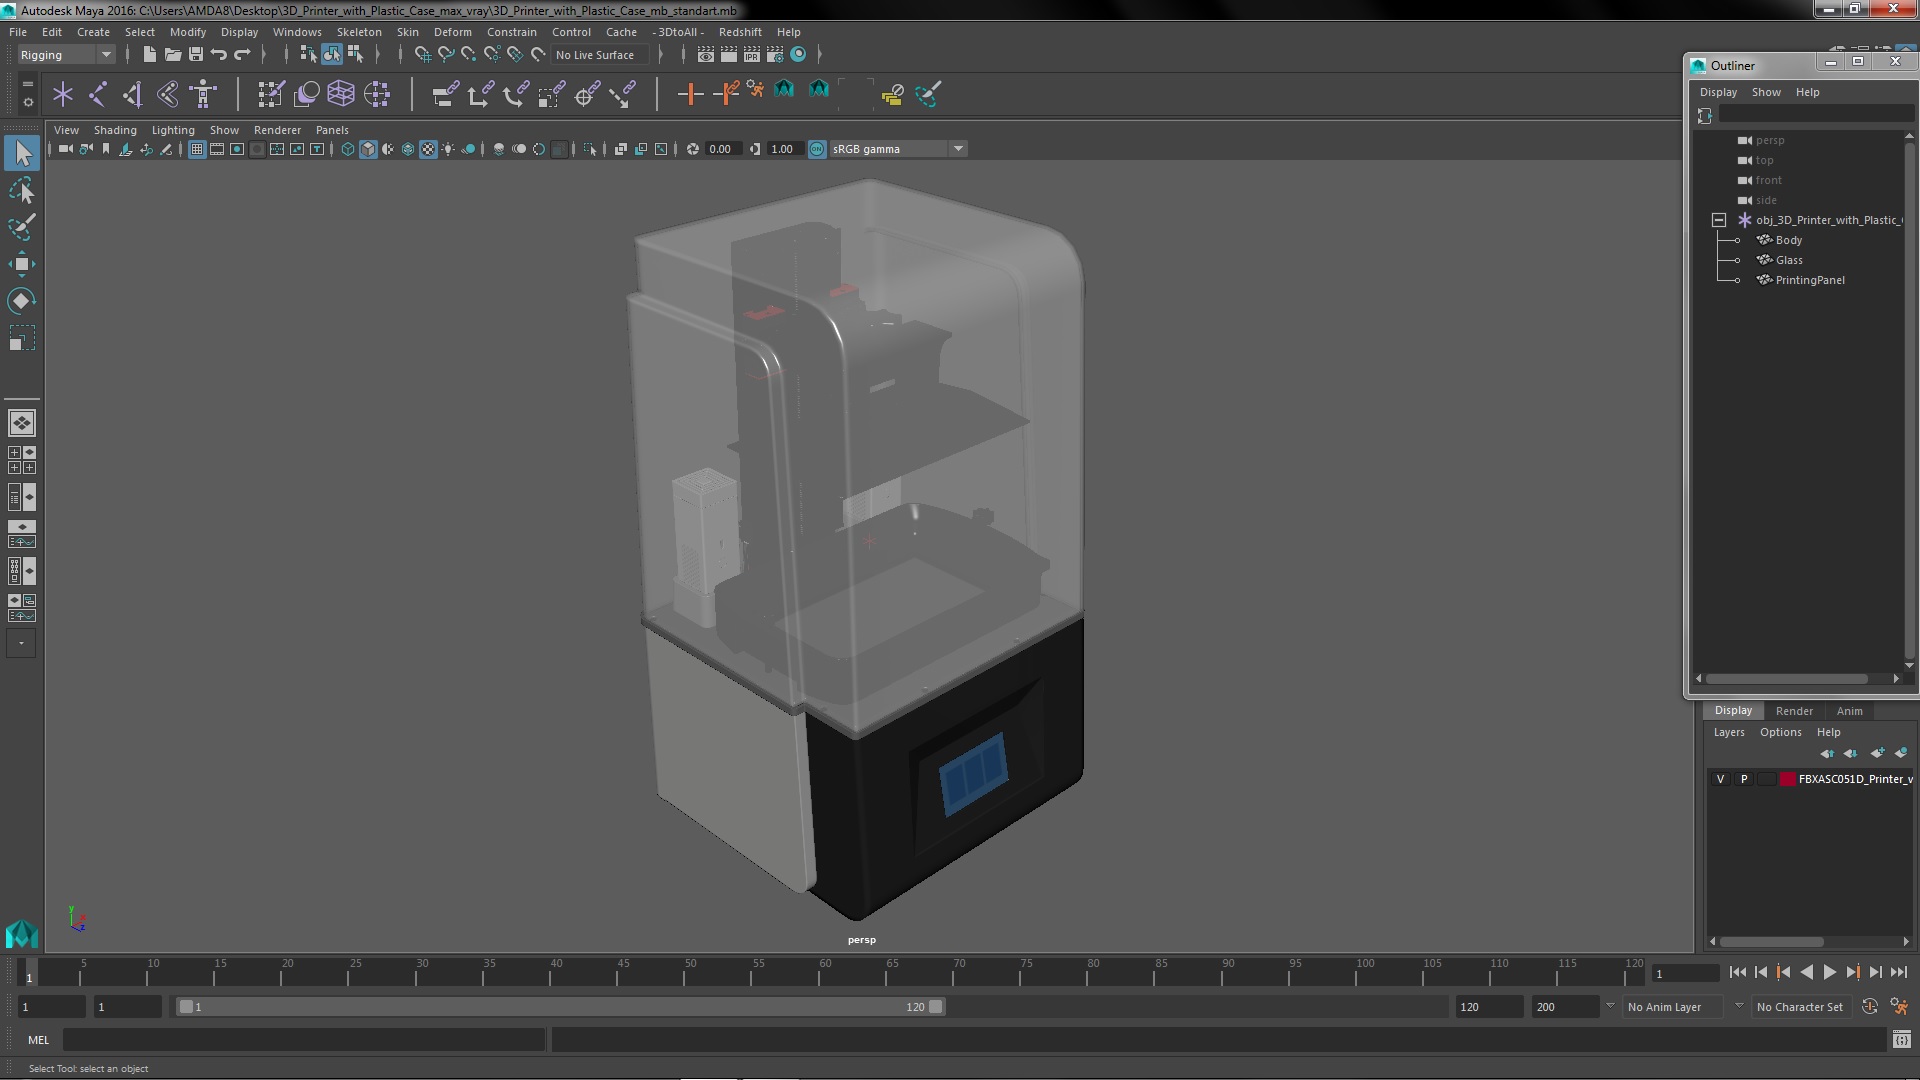1920x1080 pixels.
Task: Toggle select by component type icon
Action: click(x=355, y=55)
